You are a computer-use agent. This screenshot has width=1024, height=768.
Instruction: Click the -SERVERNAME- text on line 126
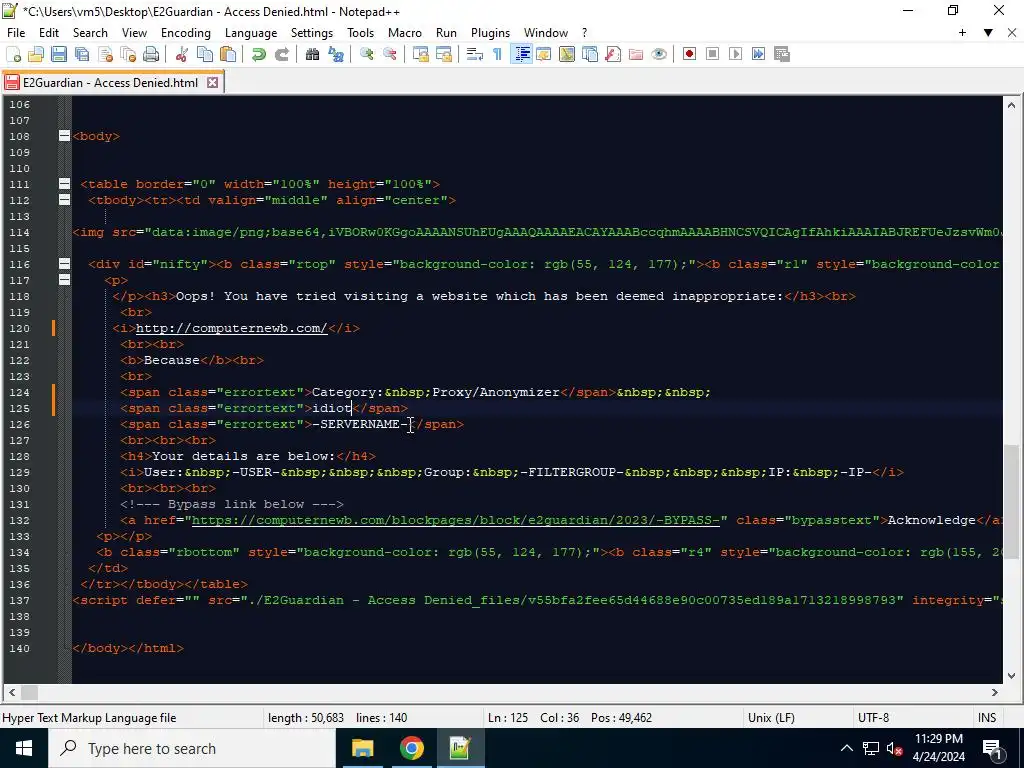[x=360, y=424]
